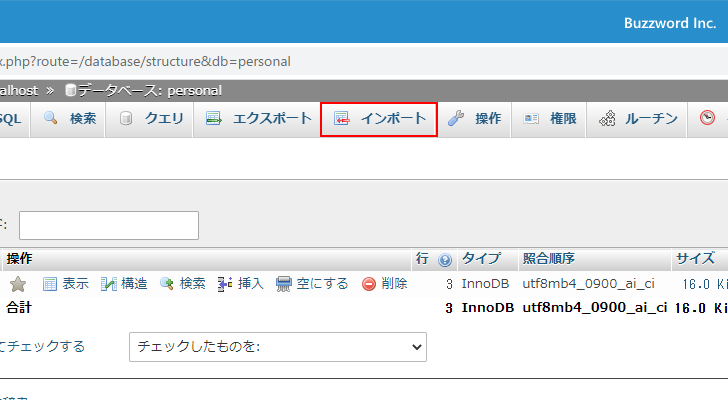Open the 挿入 link in table row
This screenshot has height=400, width=728.
point(251,284)
